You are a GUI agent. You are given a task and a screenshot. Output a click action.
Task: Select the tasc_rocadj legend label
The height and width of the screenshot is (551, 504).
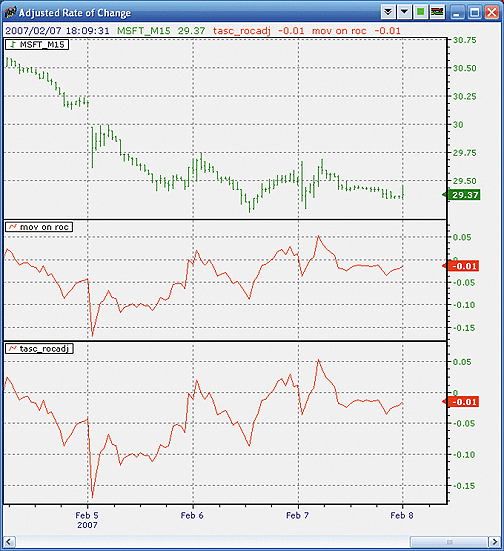(39, 349)
